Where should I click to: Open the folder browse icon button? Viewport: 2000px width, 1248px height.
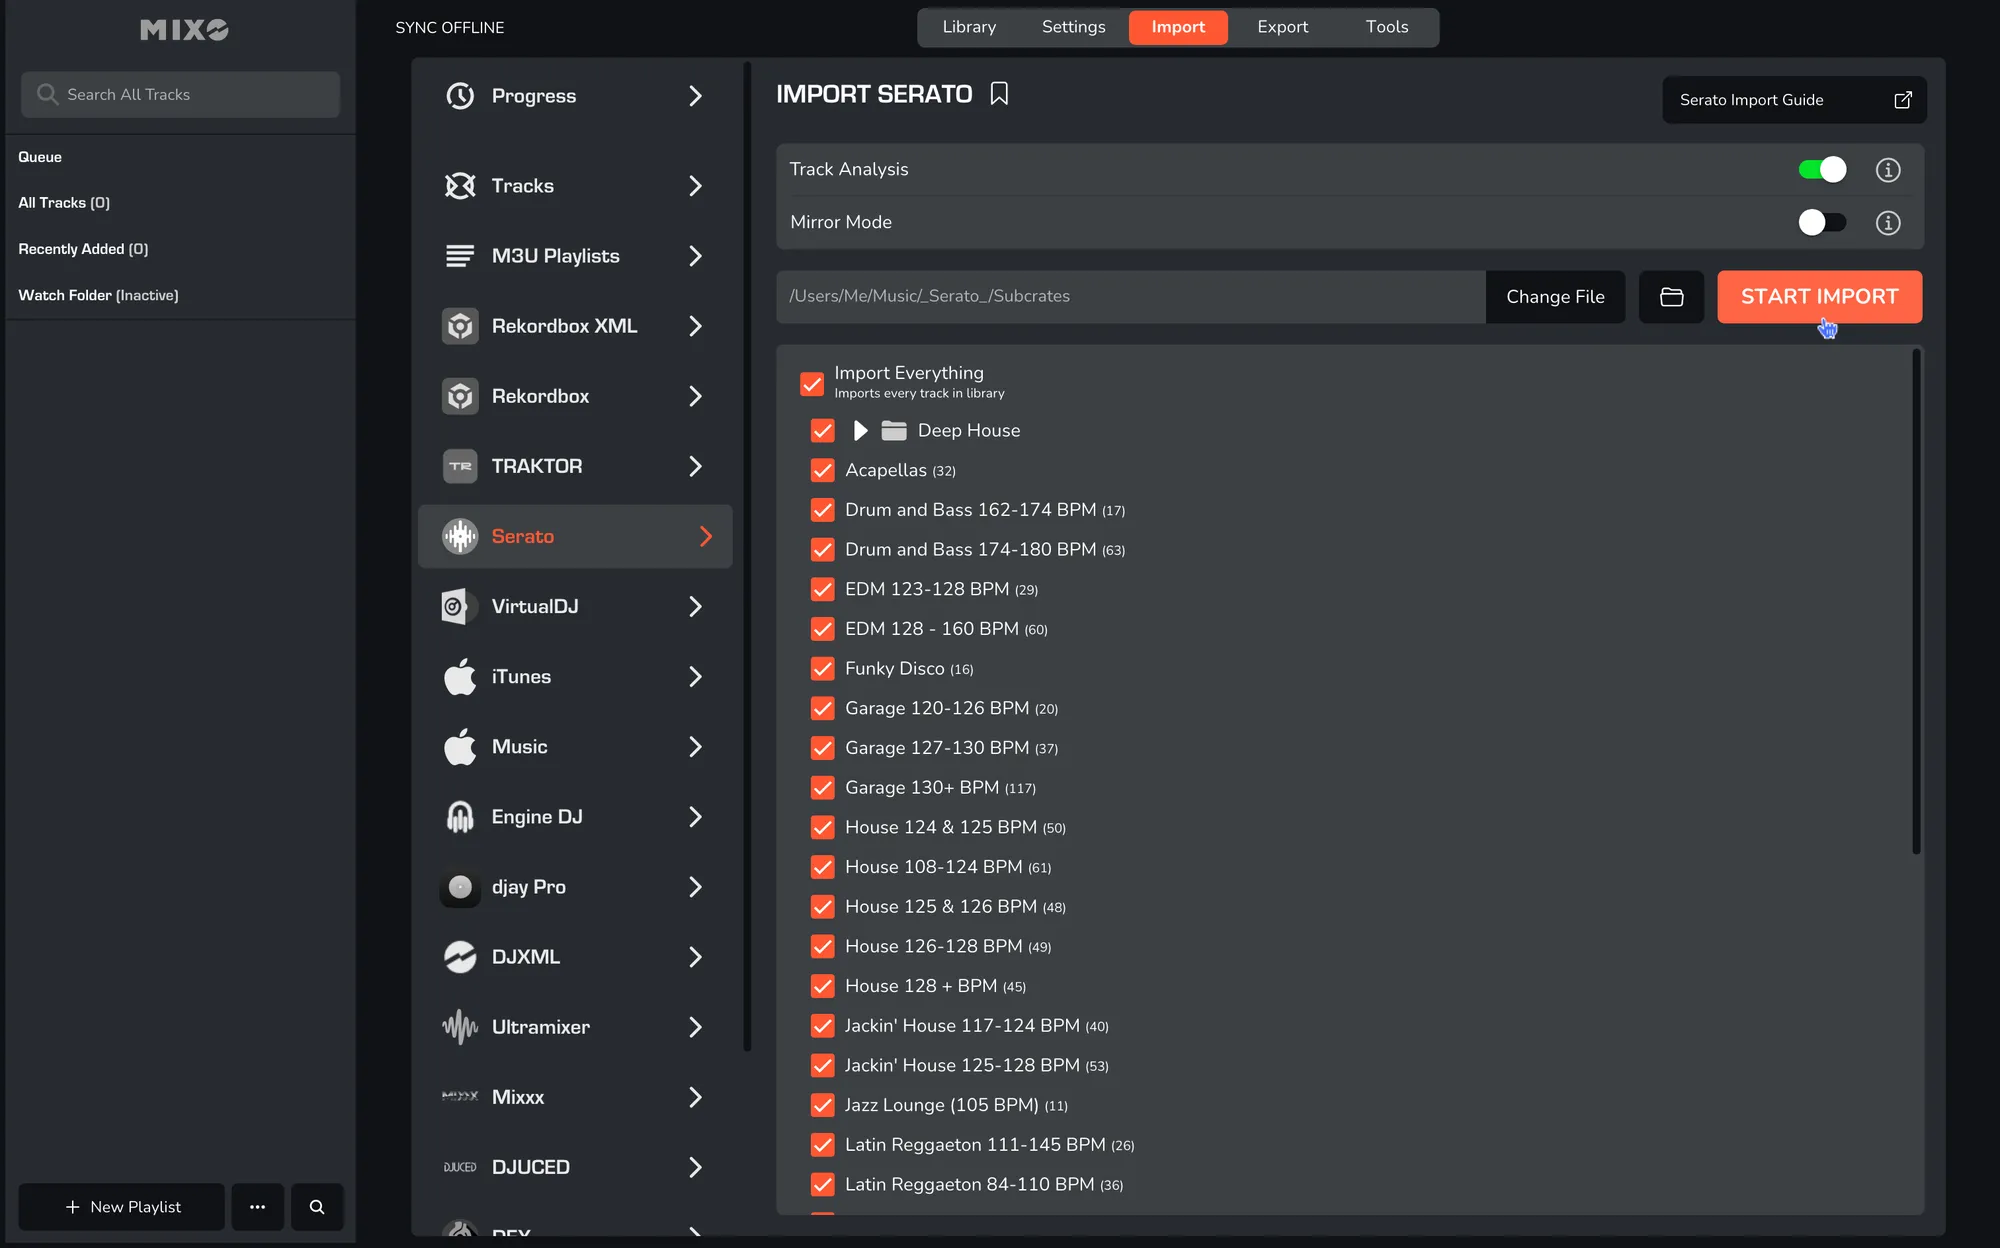coord(1671,297)
